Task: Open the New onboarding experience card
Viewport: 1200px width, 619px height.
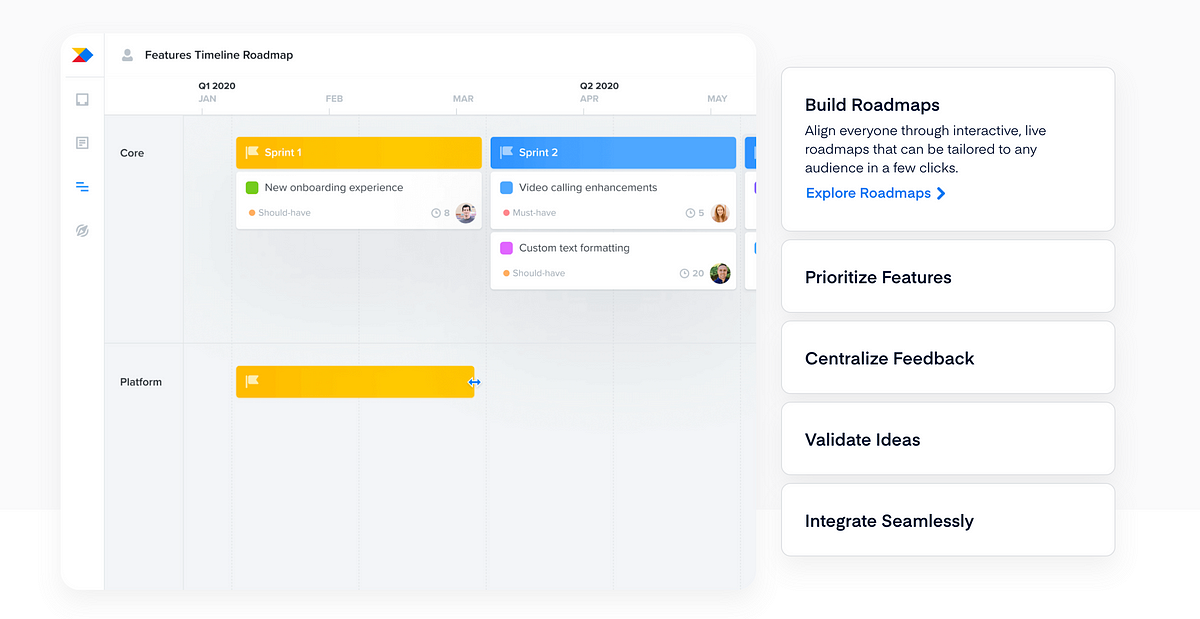Action: (x=359, y=200)
